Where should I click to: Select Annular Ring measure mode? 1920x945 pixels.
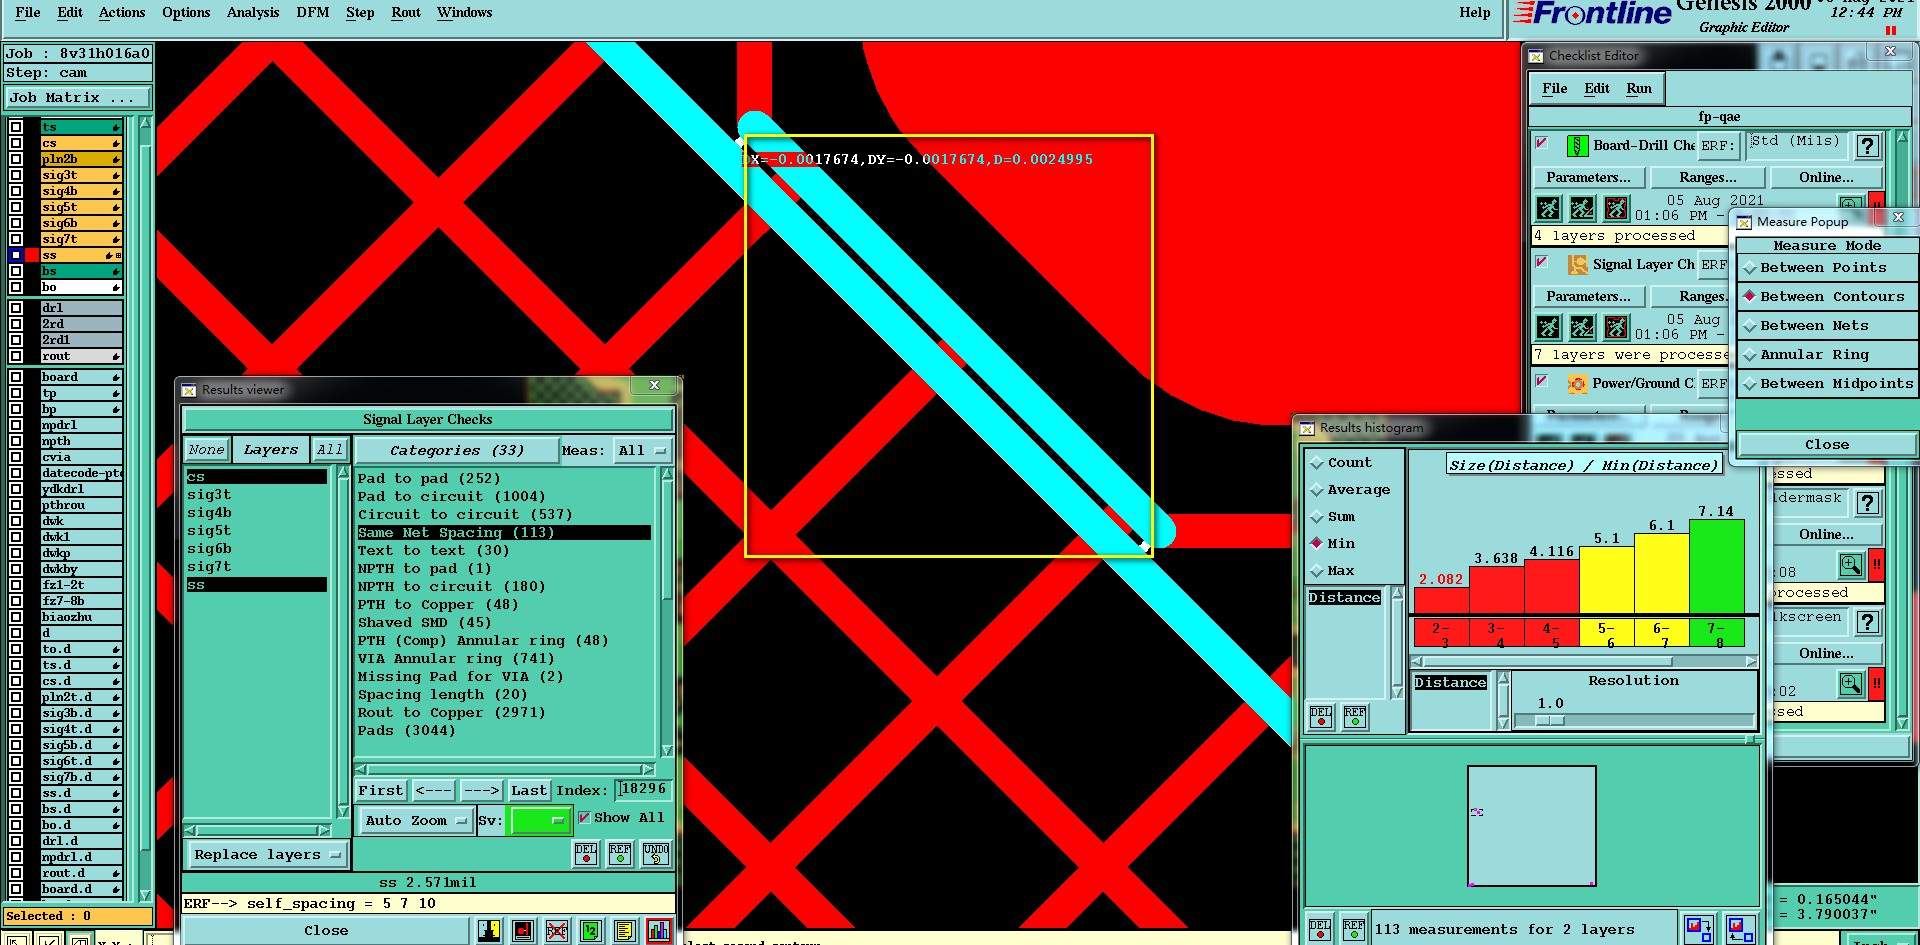click(1826, 355)
